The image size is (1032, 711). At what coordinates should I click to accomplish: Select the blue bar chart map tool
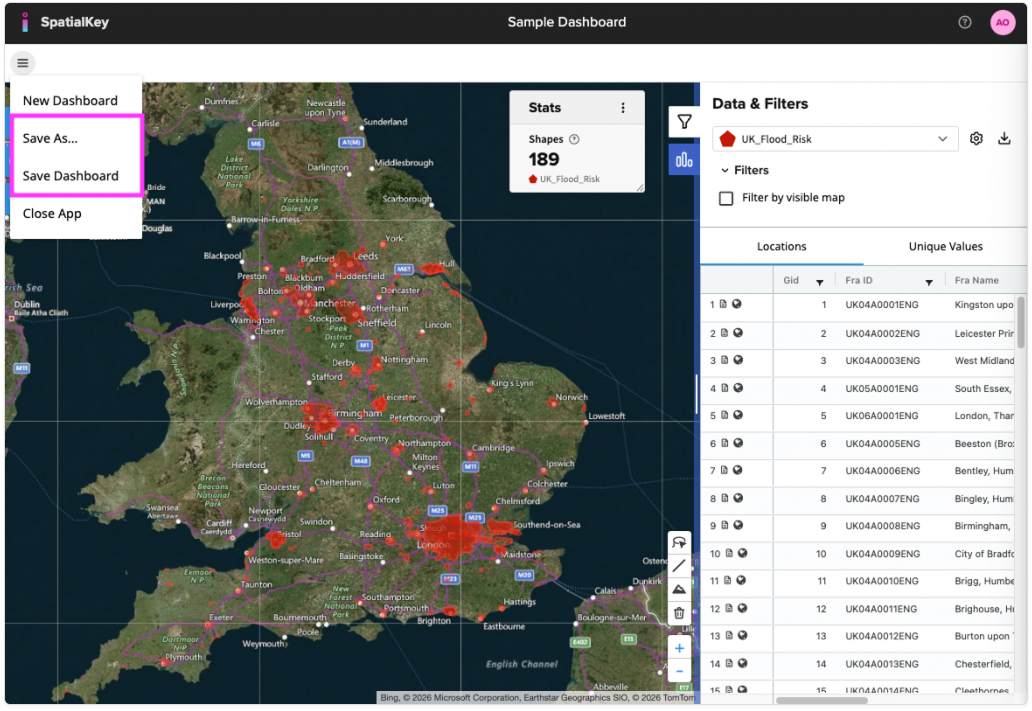pos(683,159)
